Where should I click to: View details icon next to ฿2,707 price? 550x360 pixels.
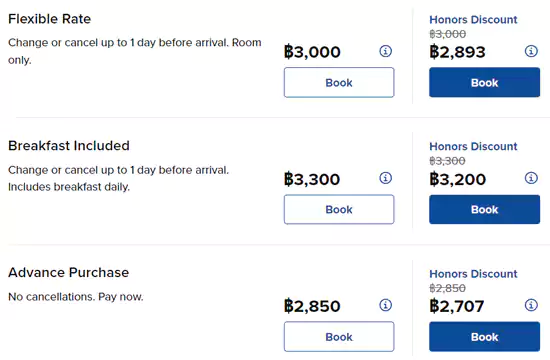click(531, 305)
